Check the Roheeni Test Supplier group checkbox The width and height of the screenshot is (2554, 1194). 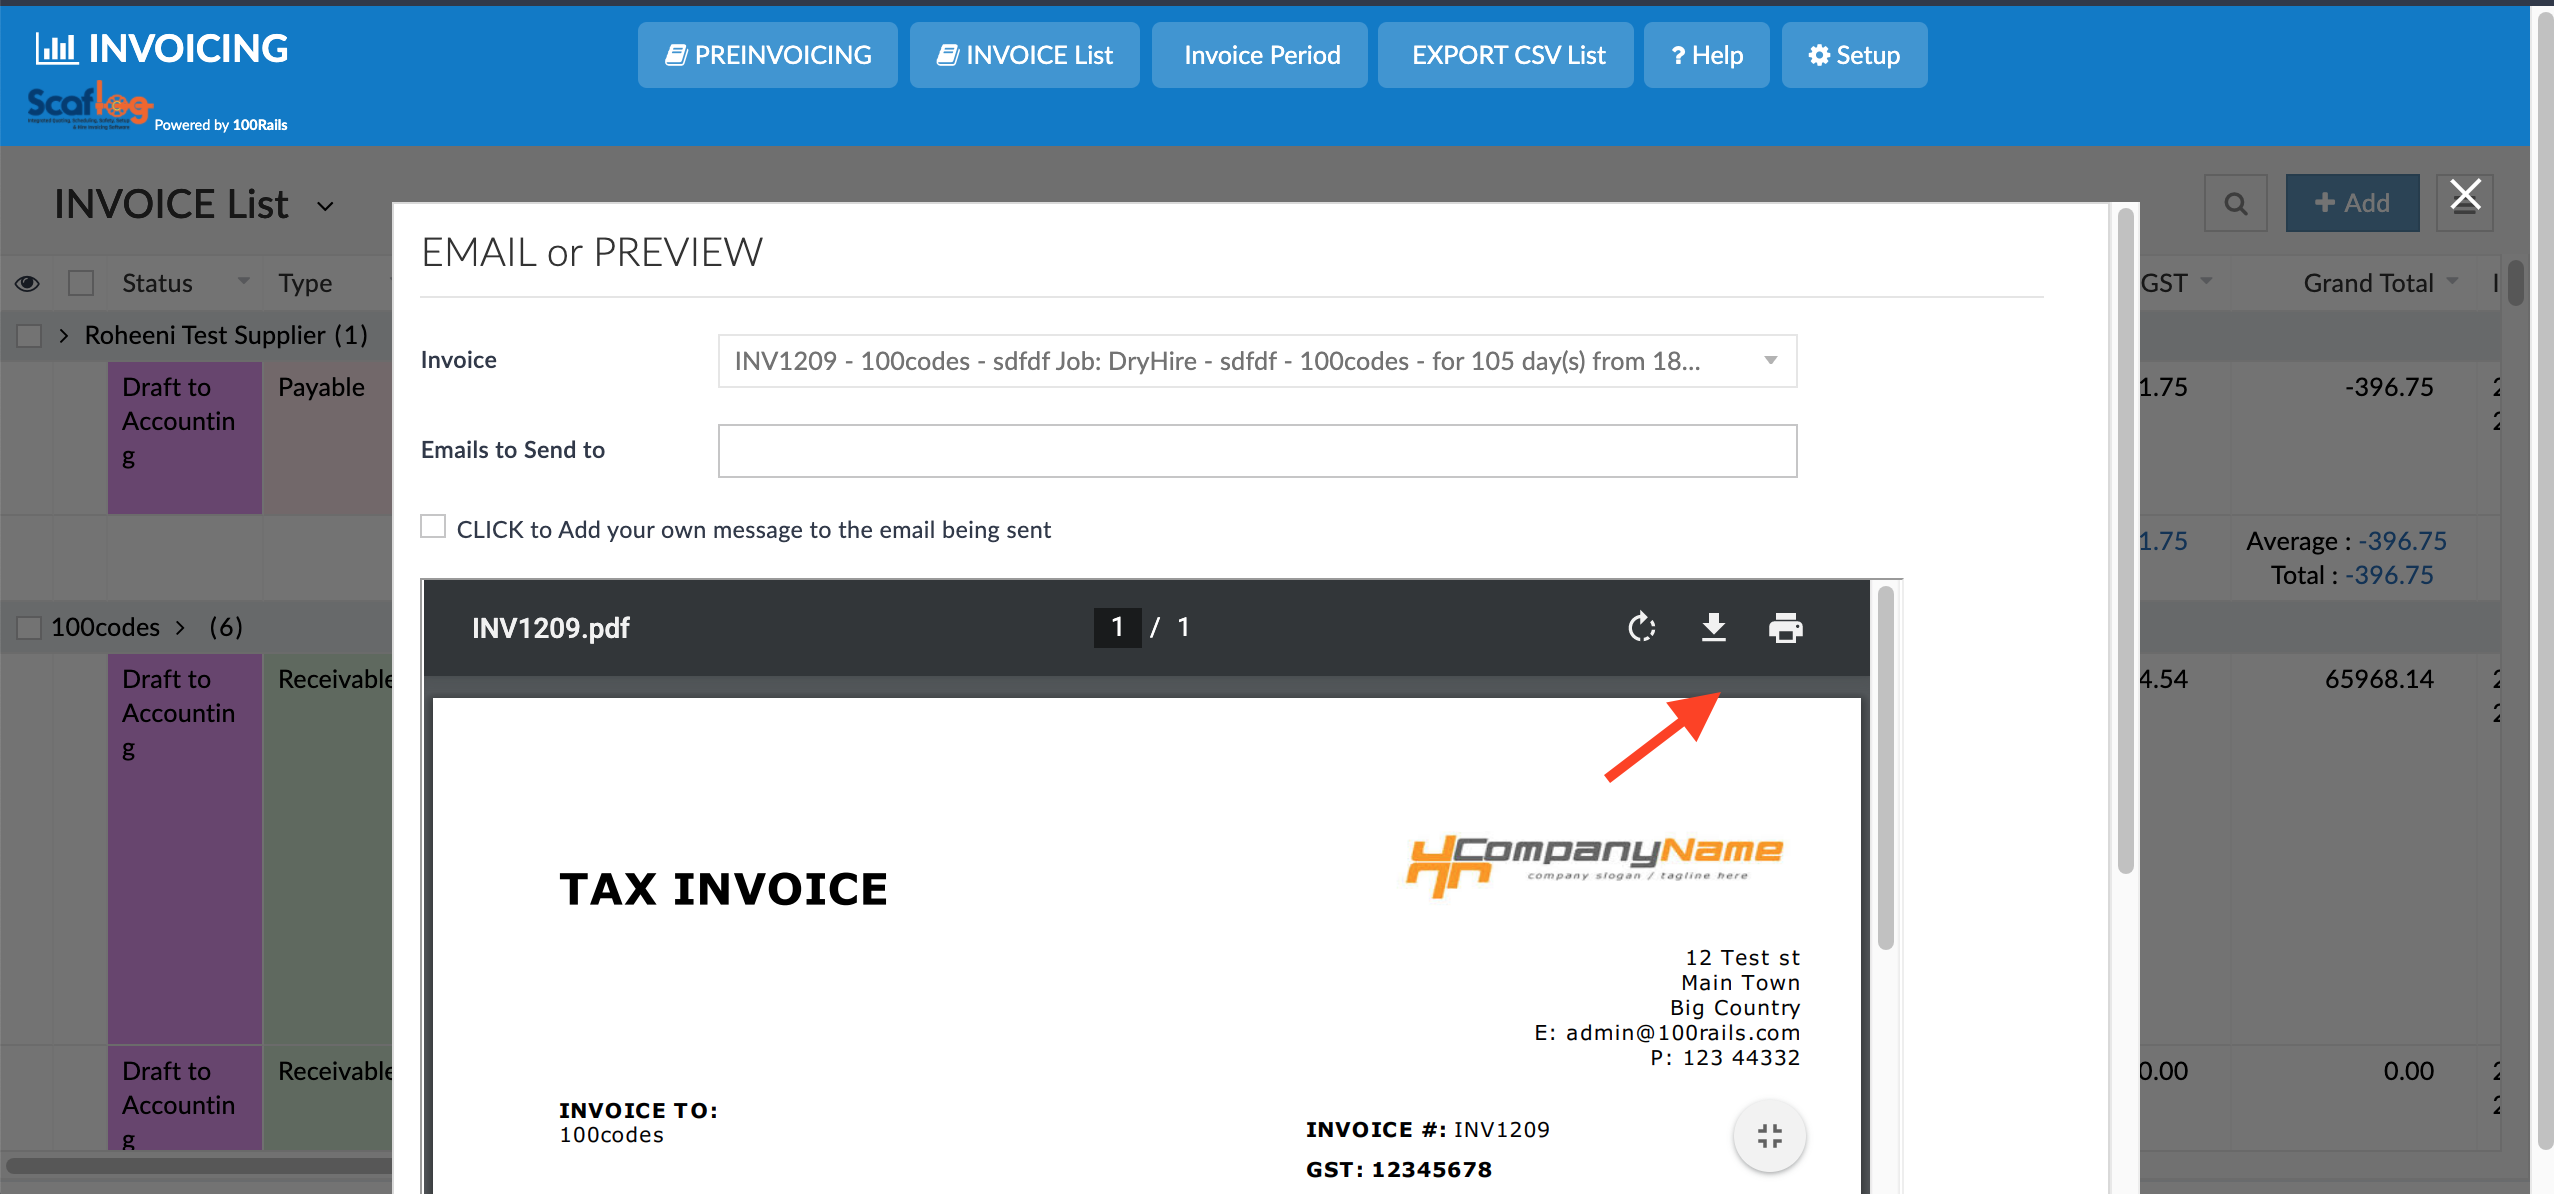coord(29,336)
